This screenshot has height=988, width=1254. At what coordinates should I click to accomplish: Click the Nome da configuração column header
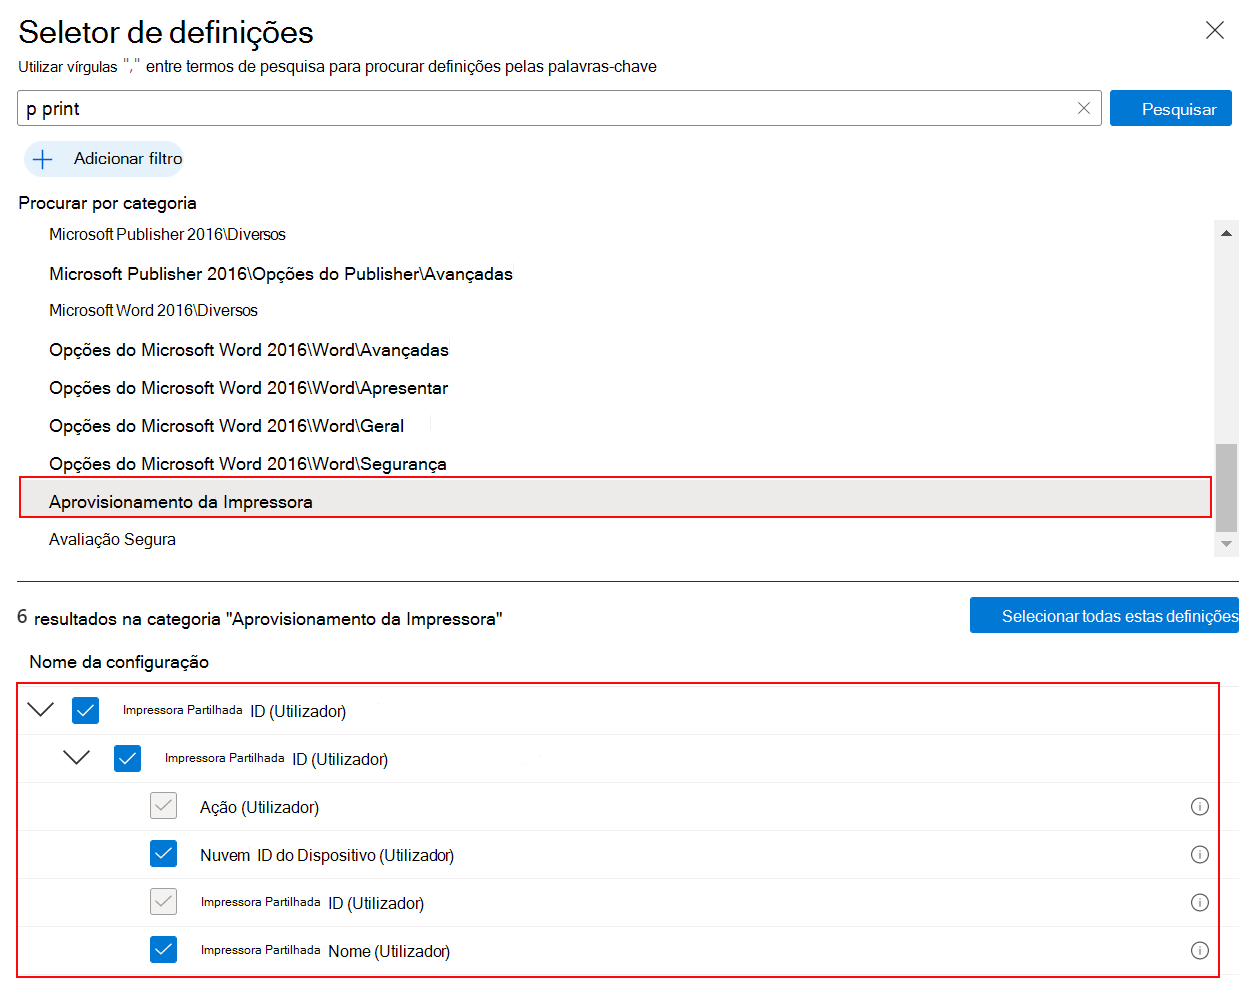click(x=119, y=662)
